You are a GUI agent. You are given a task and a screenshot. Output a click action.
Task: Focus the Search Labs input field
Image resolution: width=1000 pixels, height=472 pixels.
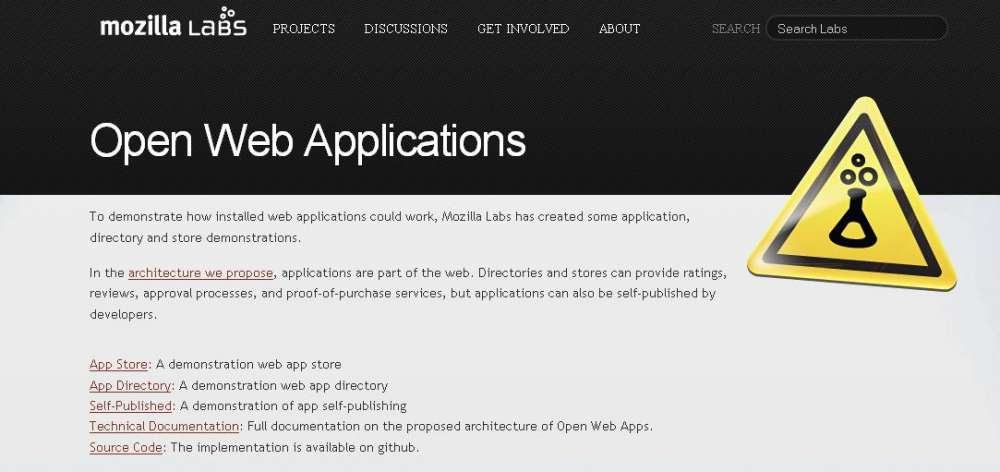856,29
